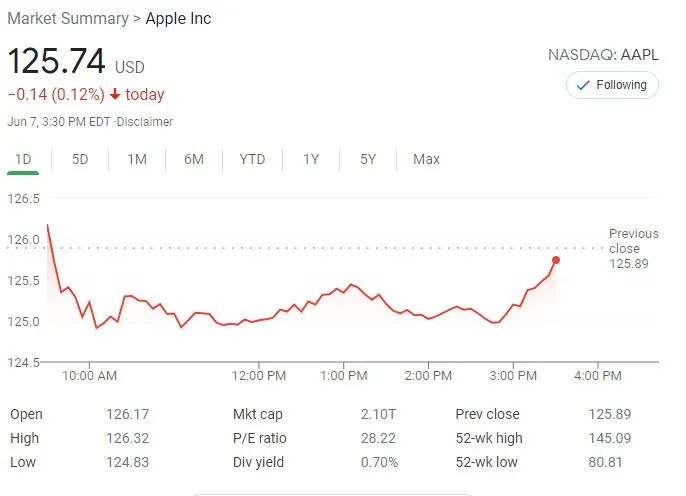Click the red current price dot on chart
Viewport: 686px width, 496px height.
(556, 260)
